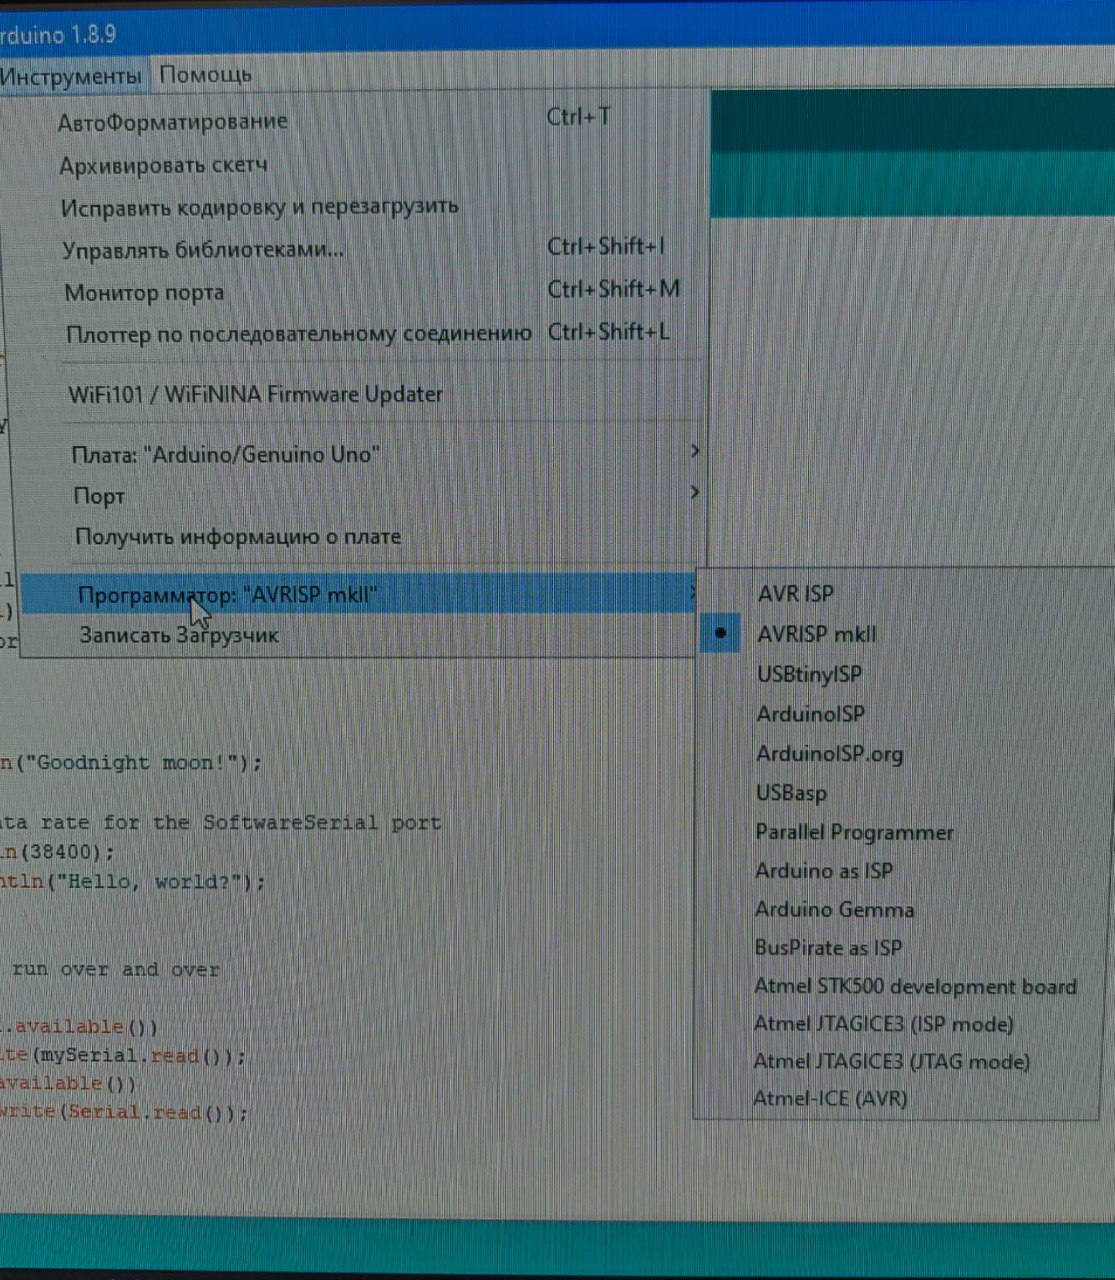Click the code line with 38400
The image size is (1115, 1280).
[58, 853]
